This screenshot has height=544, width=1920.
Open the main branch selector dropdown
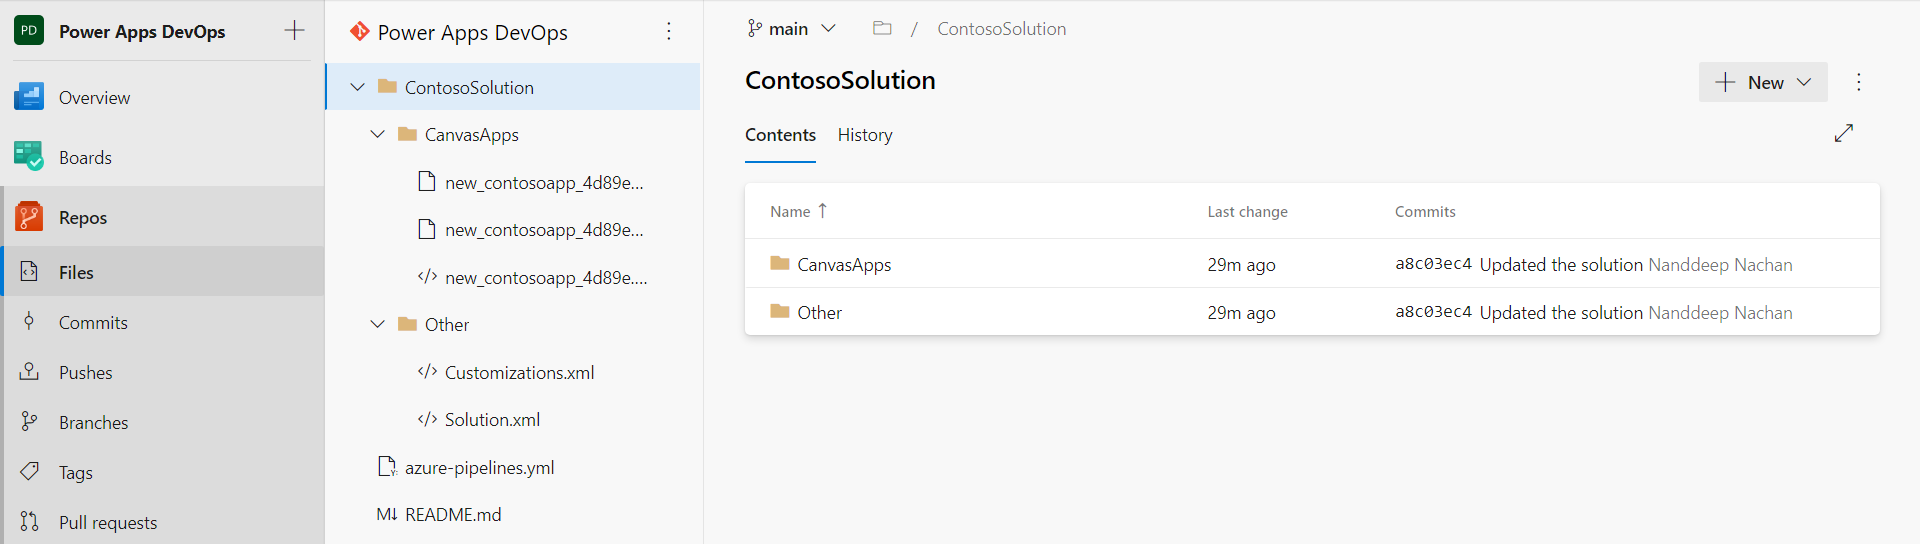(x=791, y=29)
